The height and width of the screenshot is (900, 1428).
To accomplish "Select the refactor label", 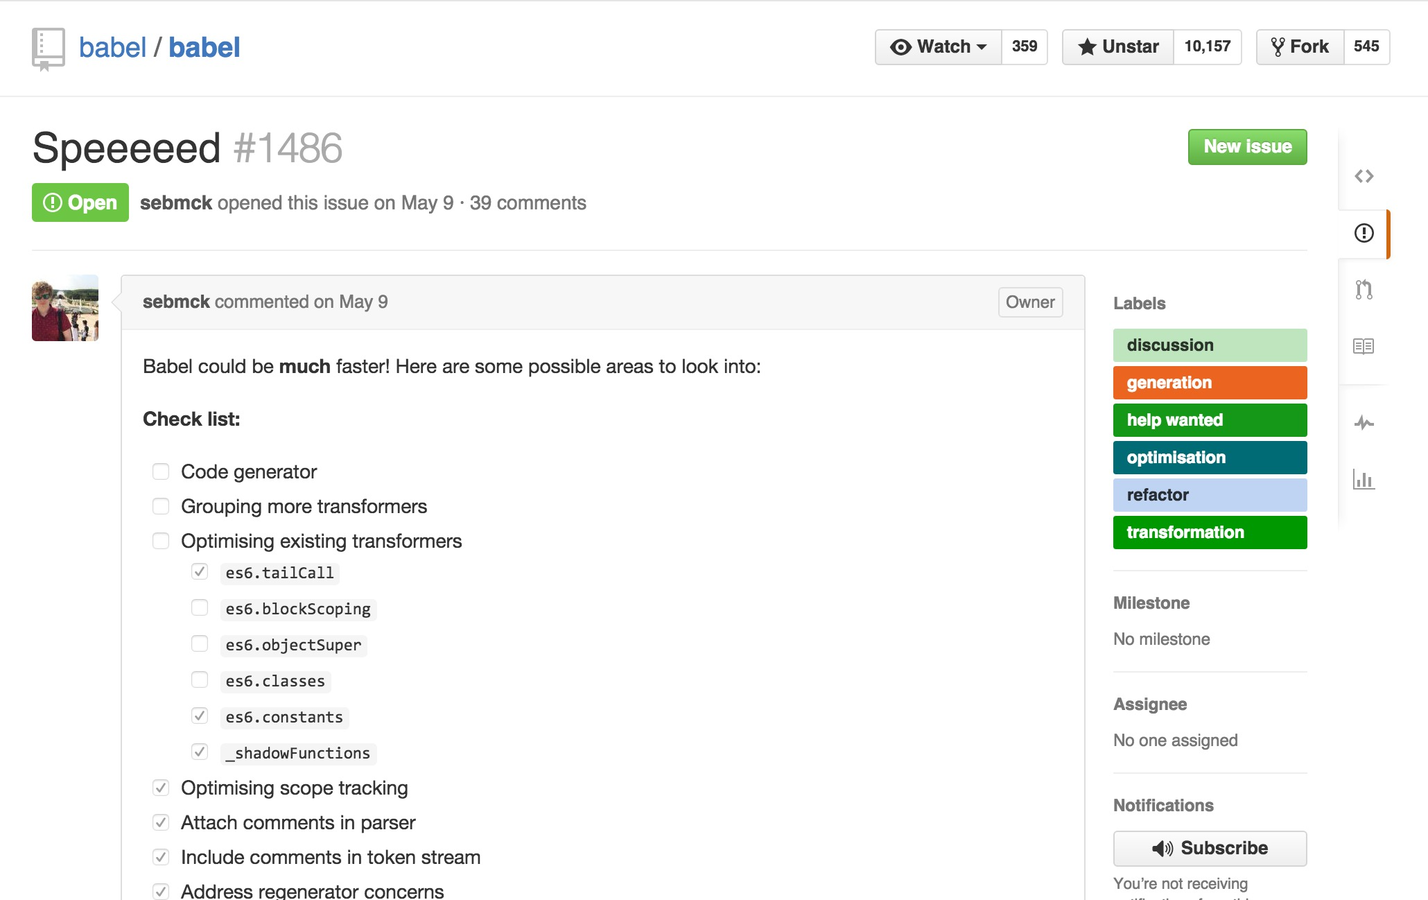I will pyautogui.click(x=1210, y=495).
